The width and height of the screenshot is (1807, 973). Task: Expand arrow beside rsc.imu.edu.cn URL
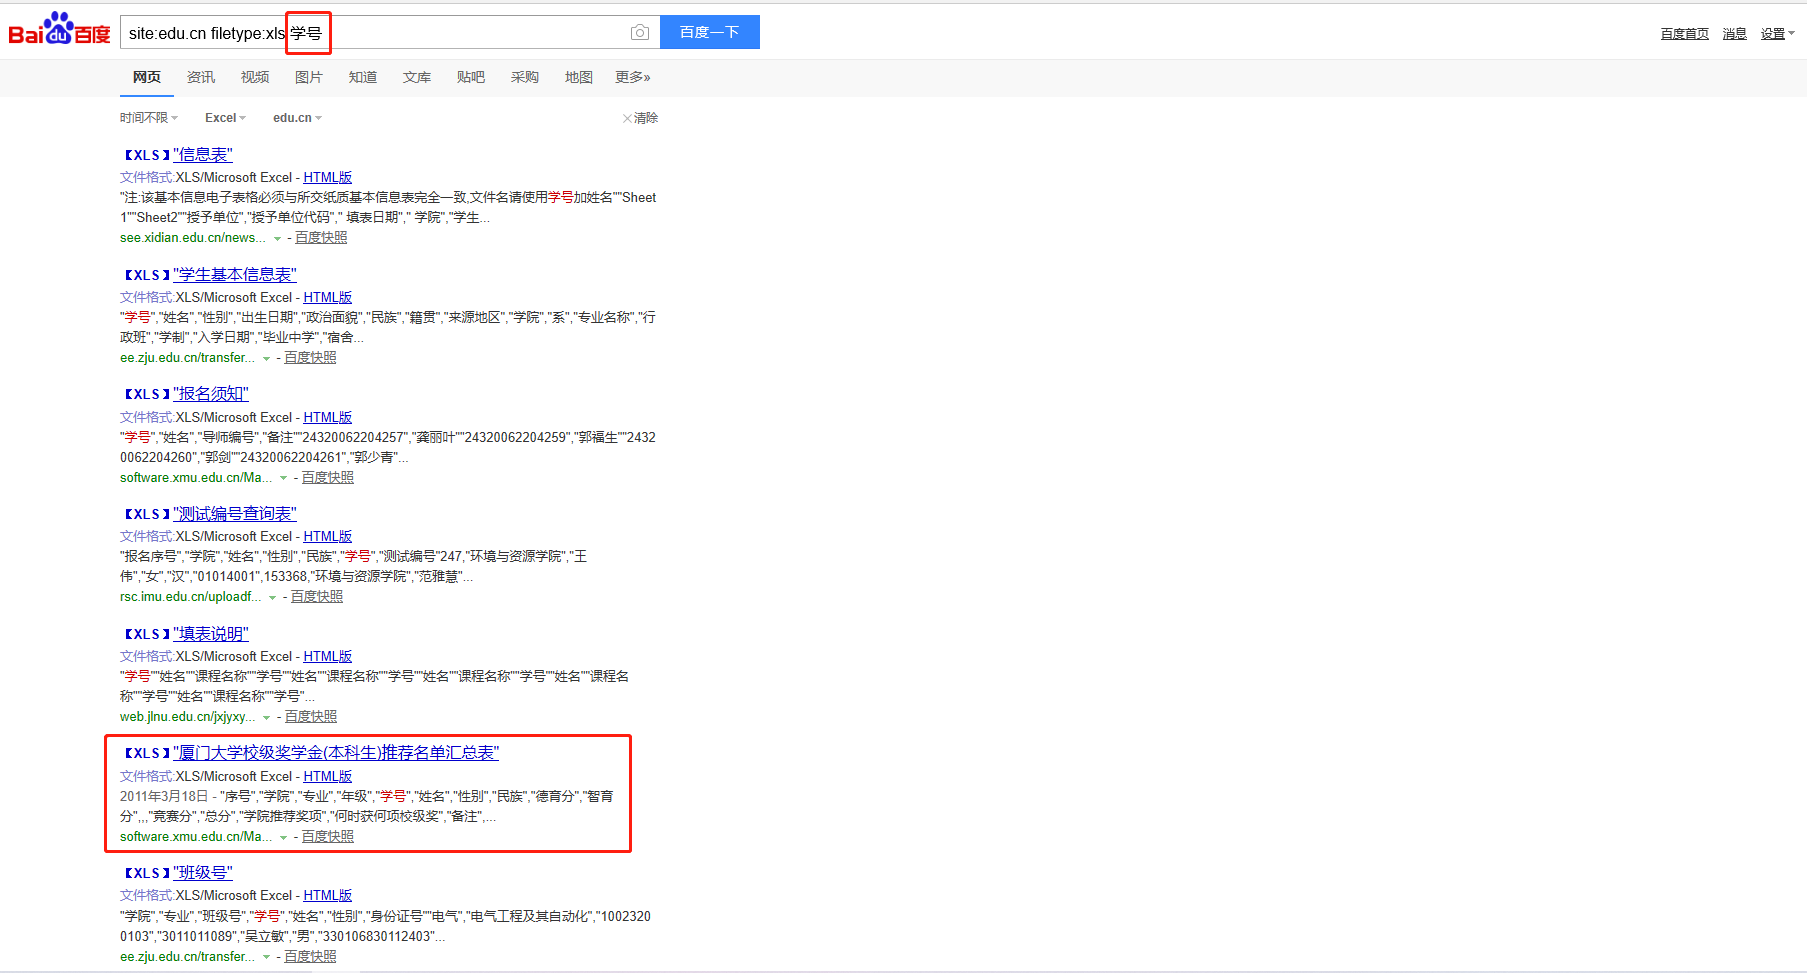[x=273, y=598]
